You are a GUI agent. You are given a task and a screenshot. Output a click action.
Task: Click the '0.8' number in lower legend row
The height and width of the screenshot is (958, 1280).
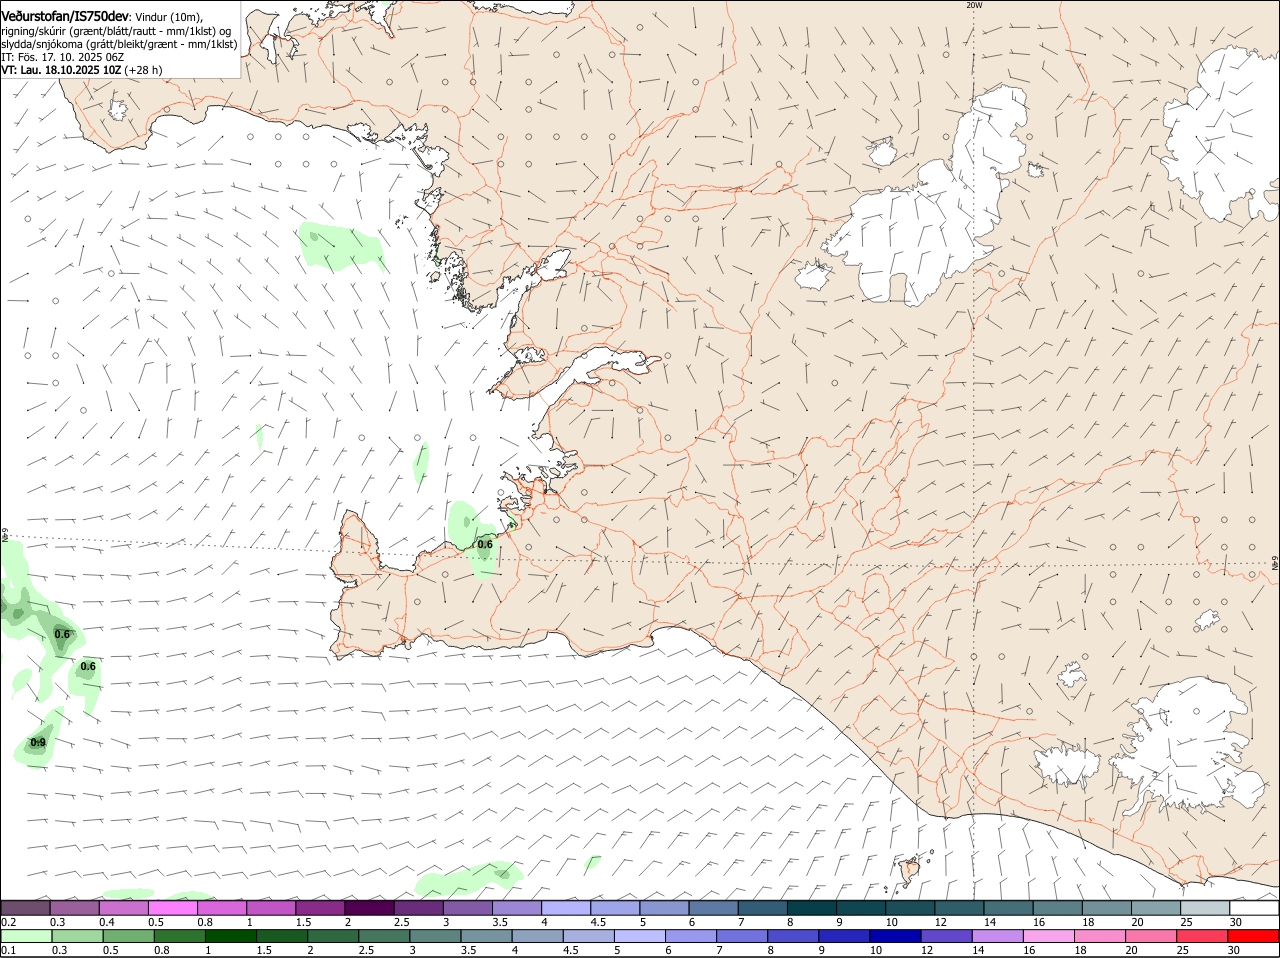click(x=161, y=950)
